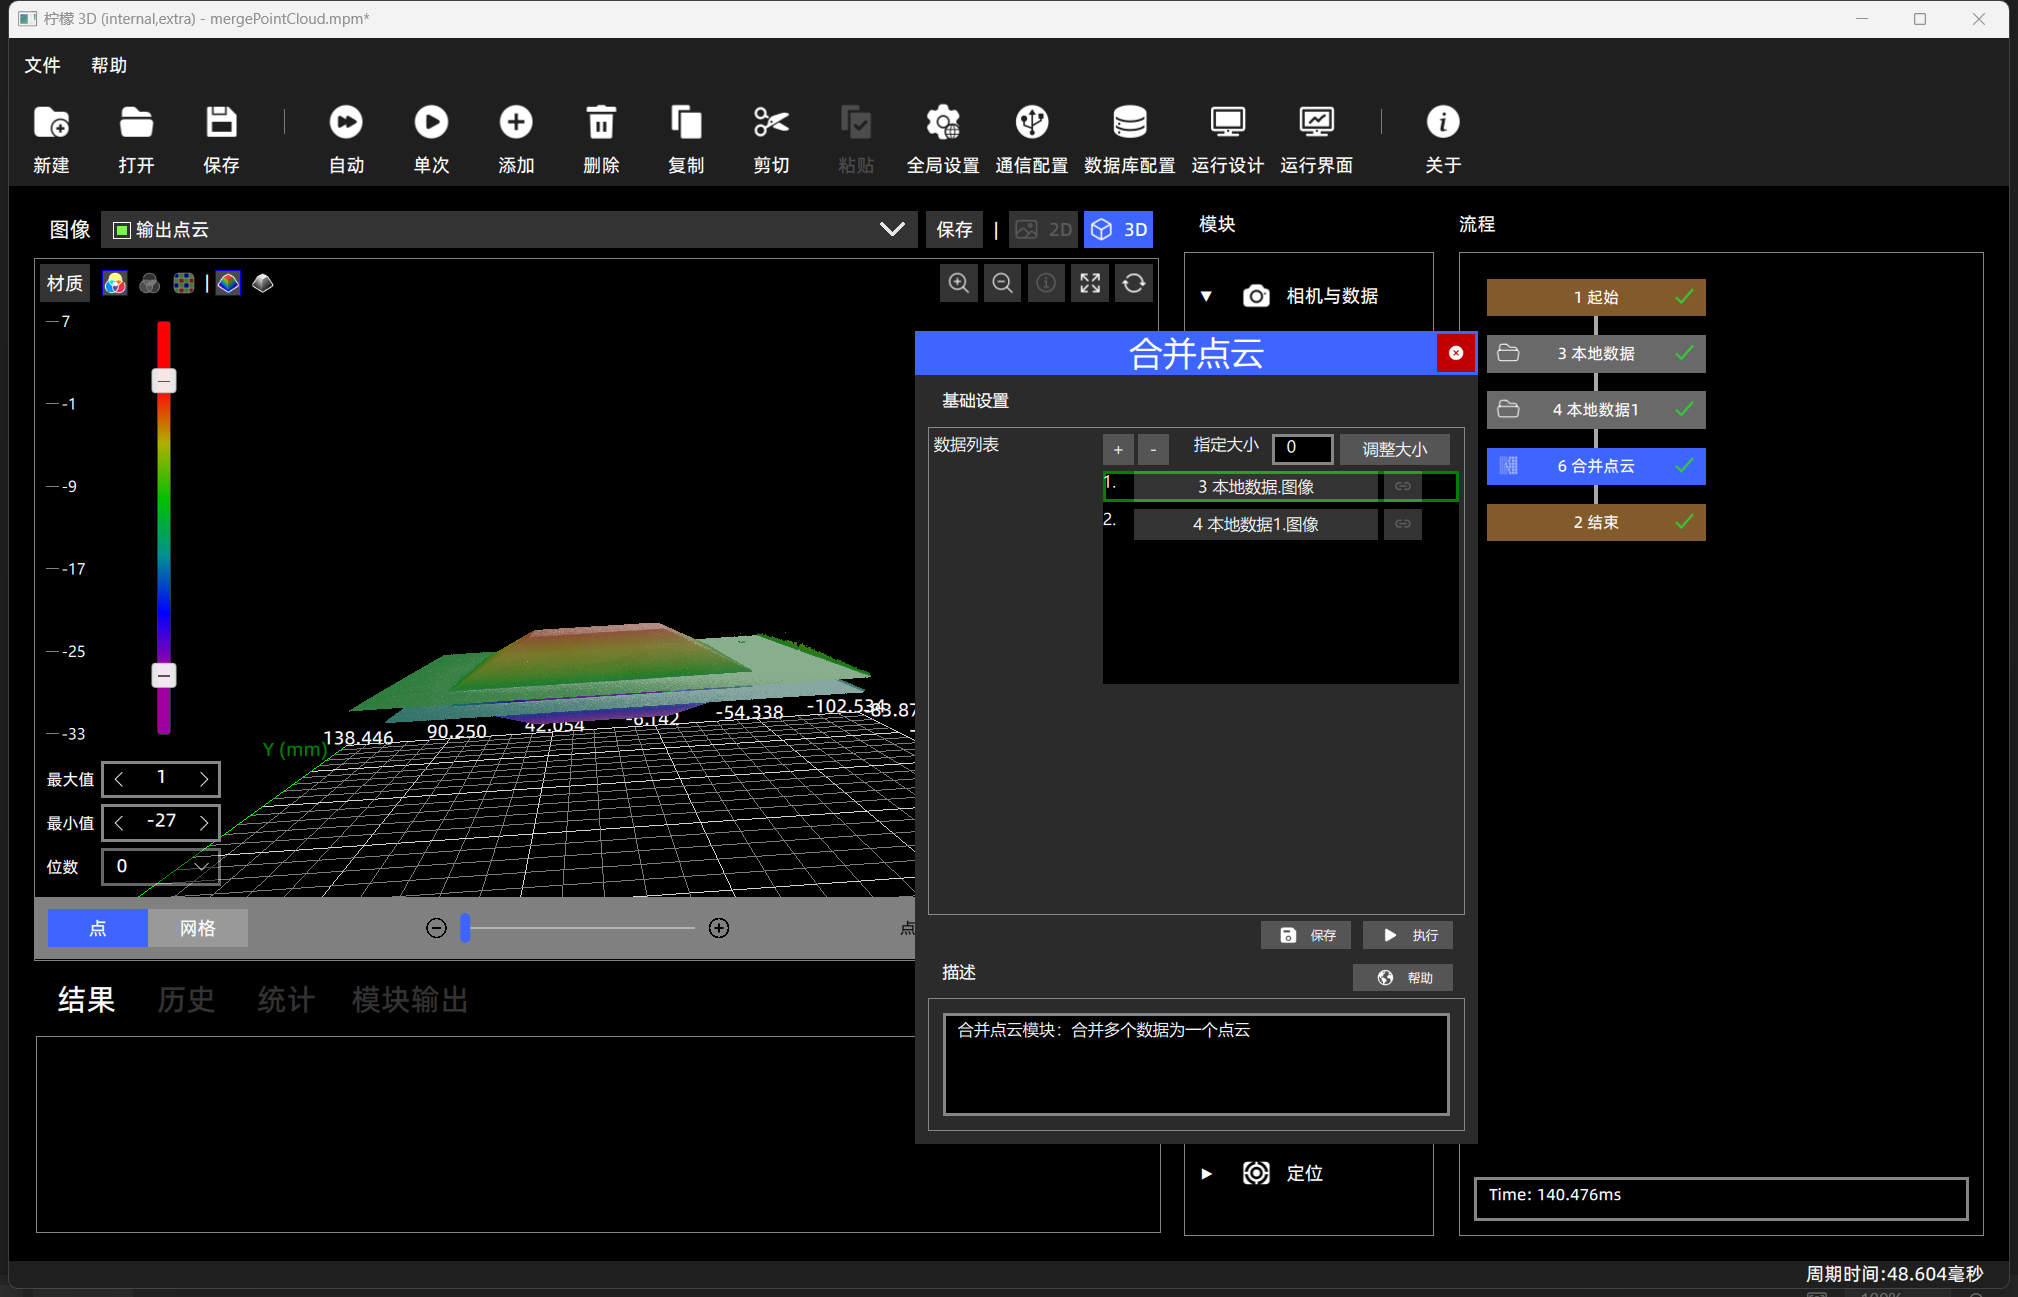
Task: Click the 复制 (copy) icon
Action: tap(686, 138)
